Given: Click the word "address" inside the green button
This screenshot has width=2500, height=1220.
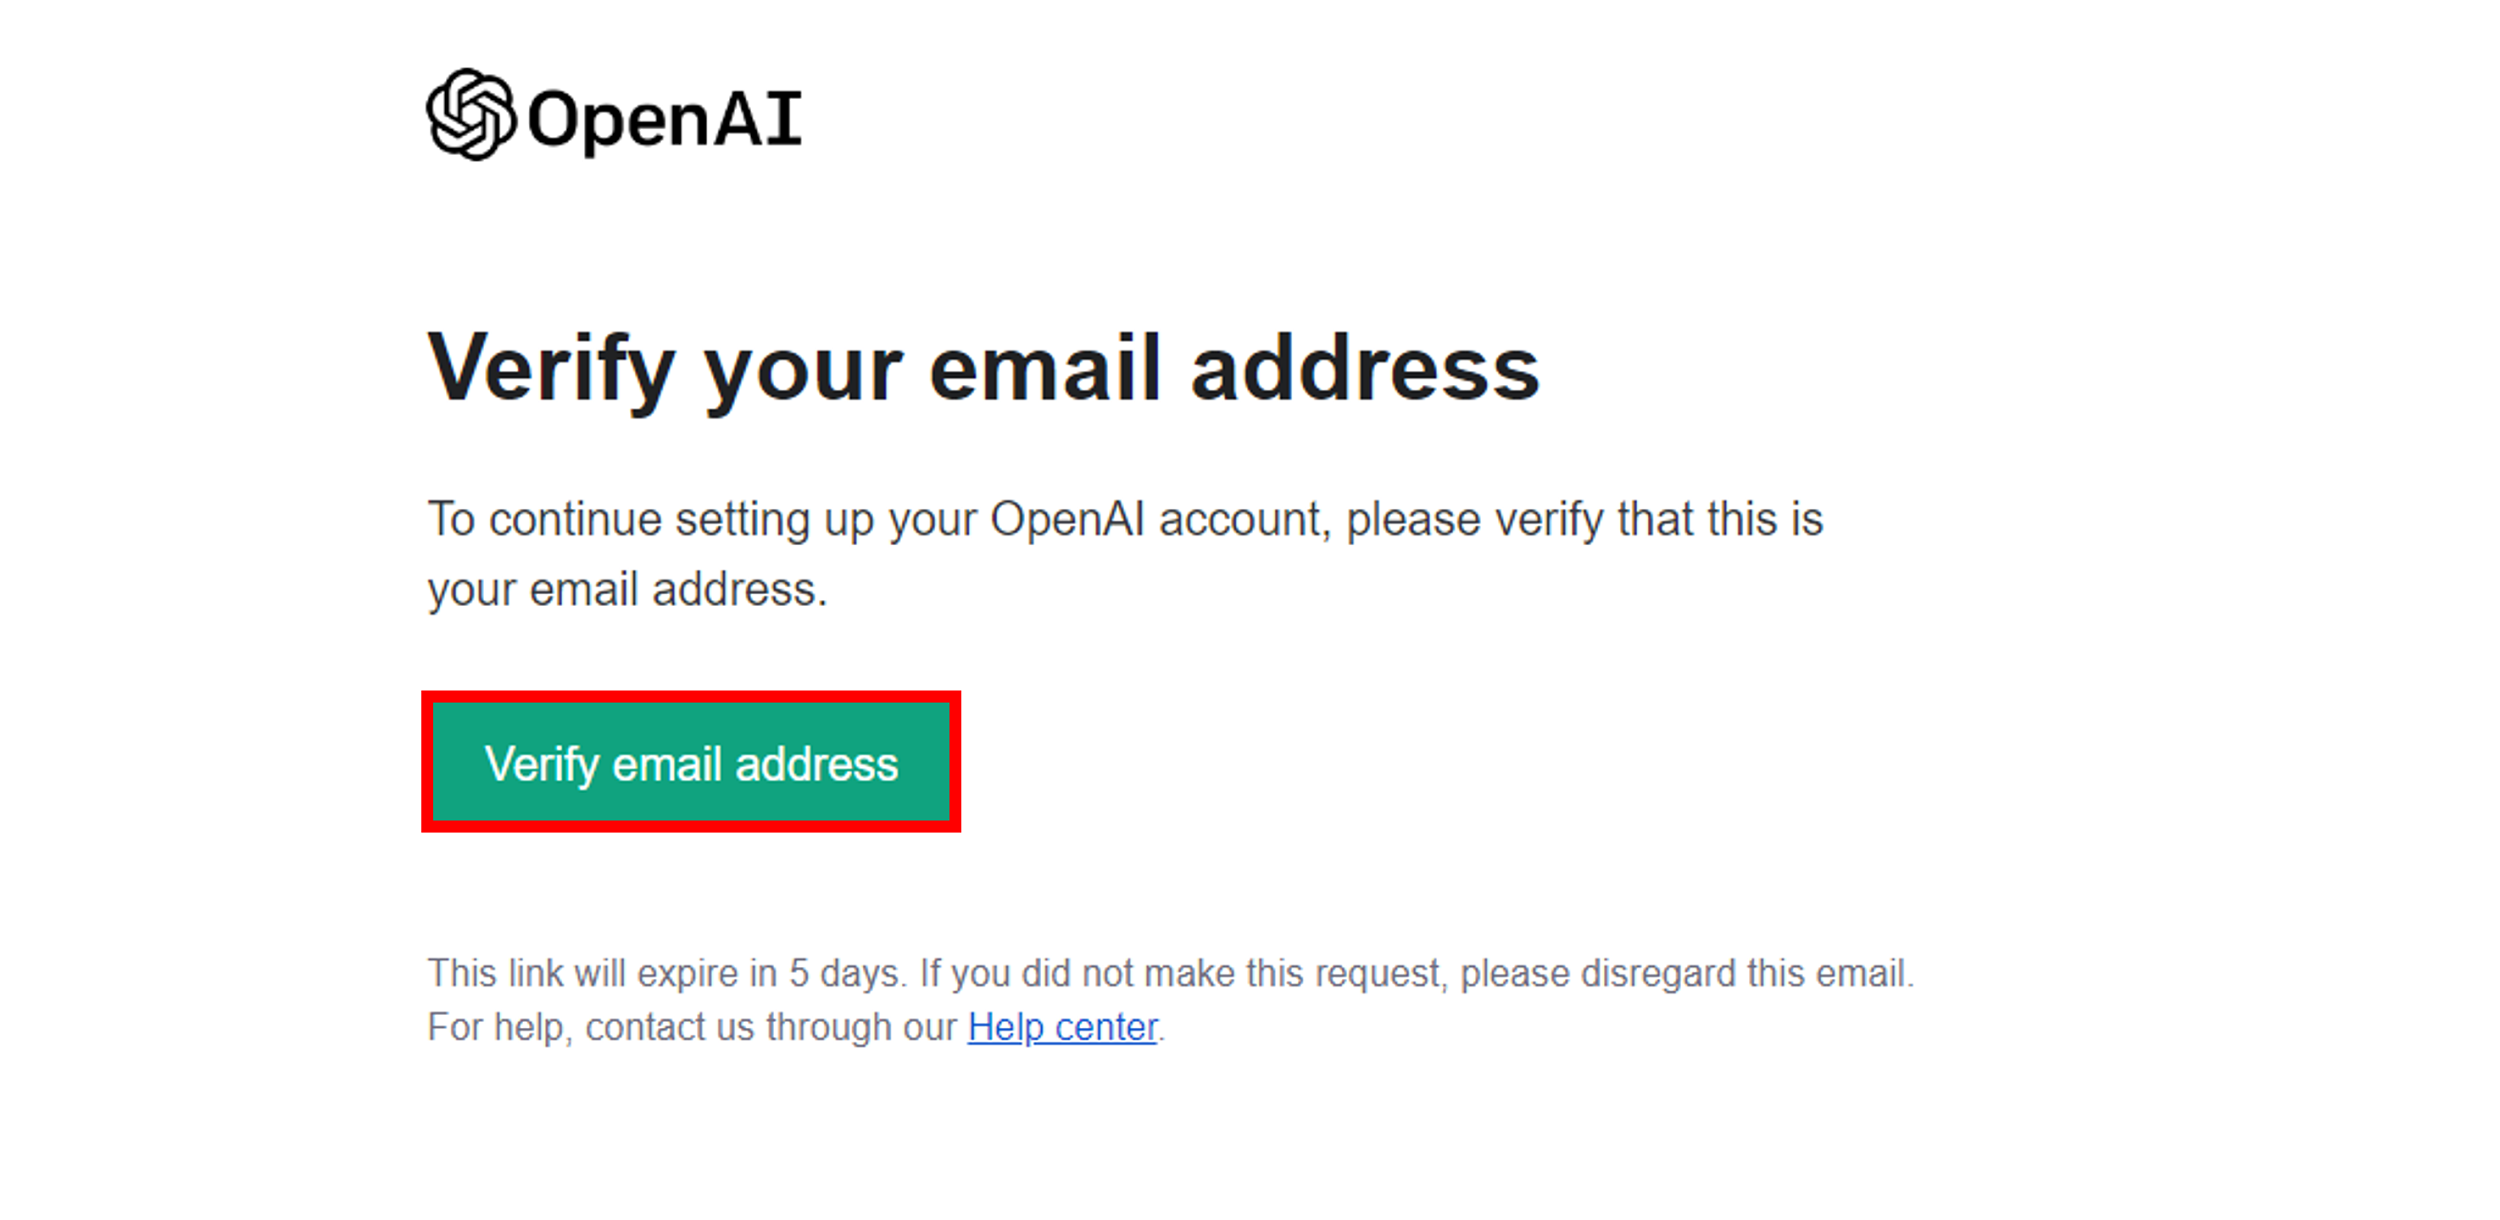Looking at the screenshot, I should pos(817,765).
